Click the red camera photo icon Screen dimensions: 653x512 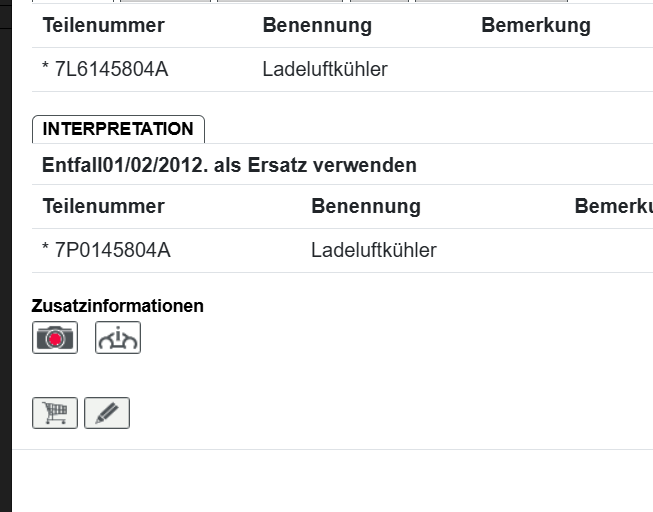[x=55, y=338]
